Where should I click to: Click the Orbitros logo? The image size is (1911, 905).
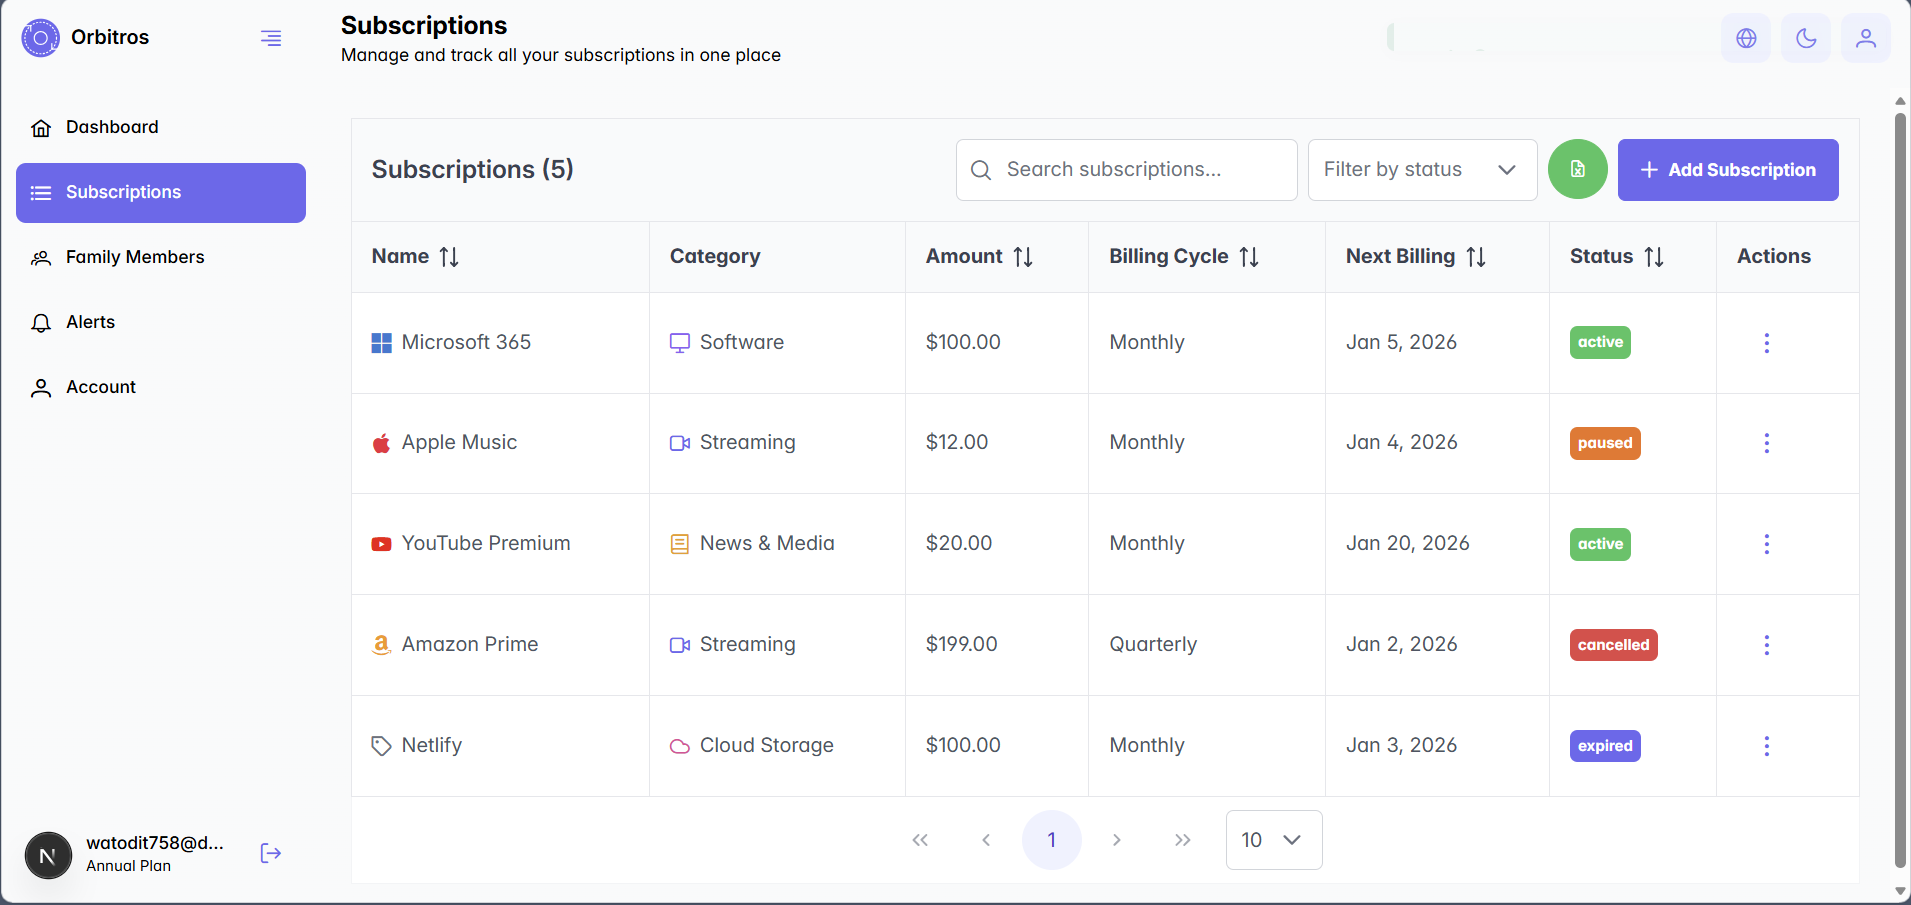(40, 37)
